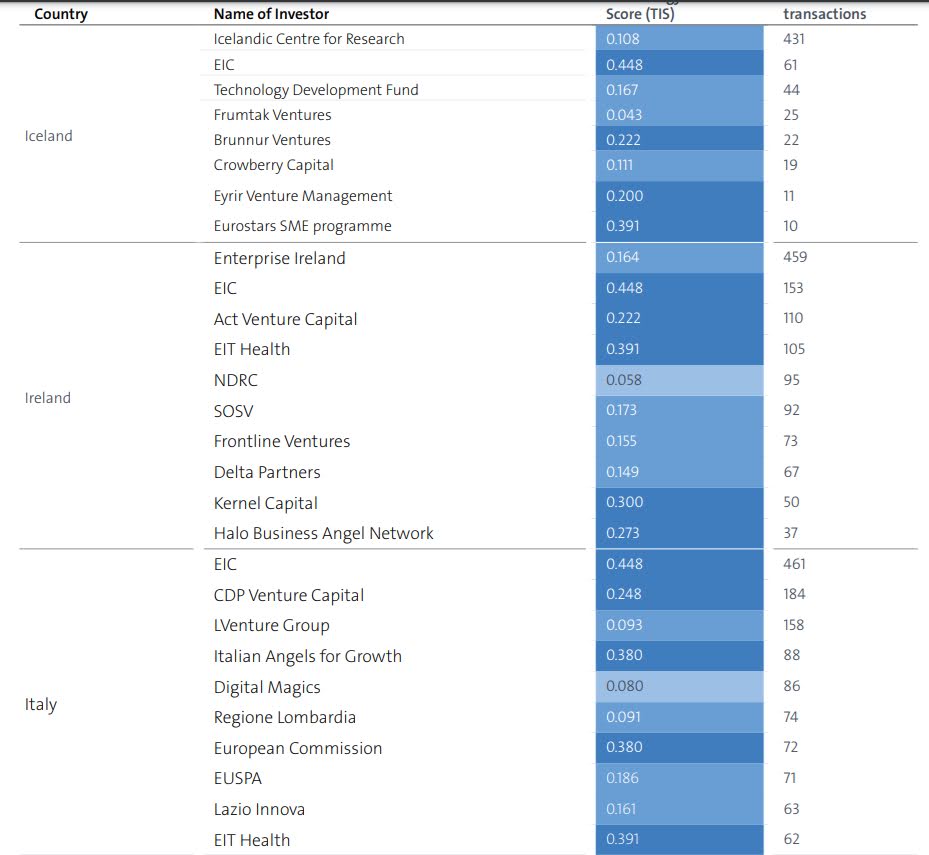The image size is (929, 855).
Task: Click the Ireland country label
Action: [48, 398]
